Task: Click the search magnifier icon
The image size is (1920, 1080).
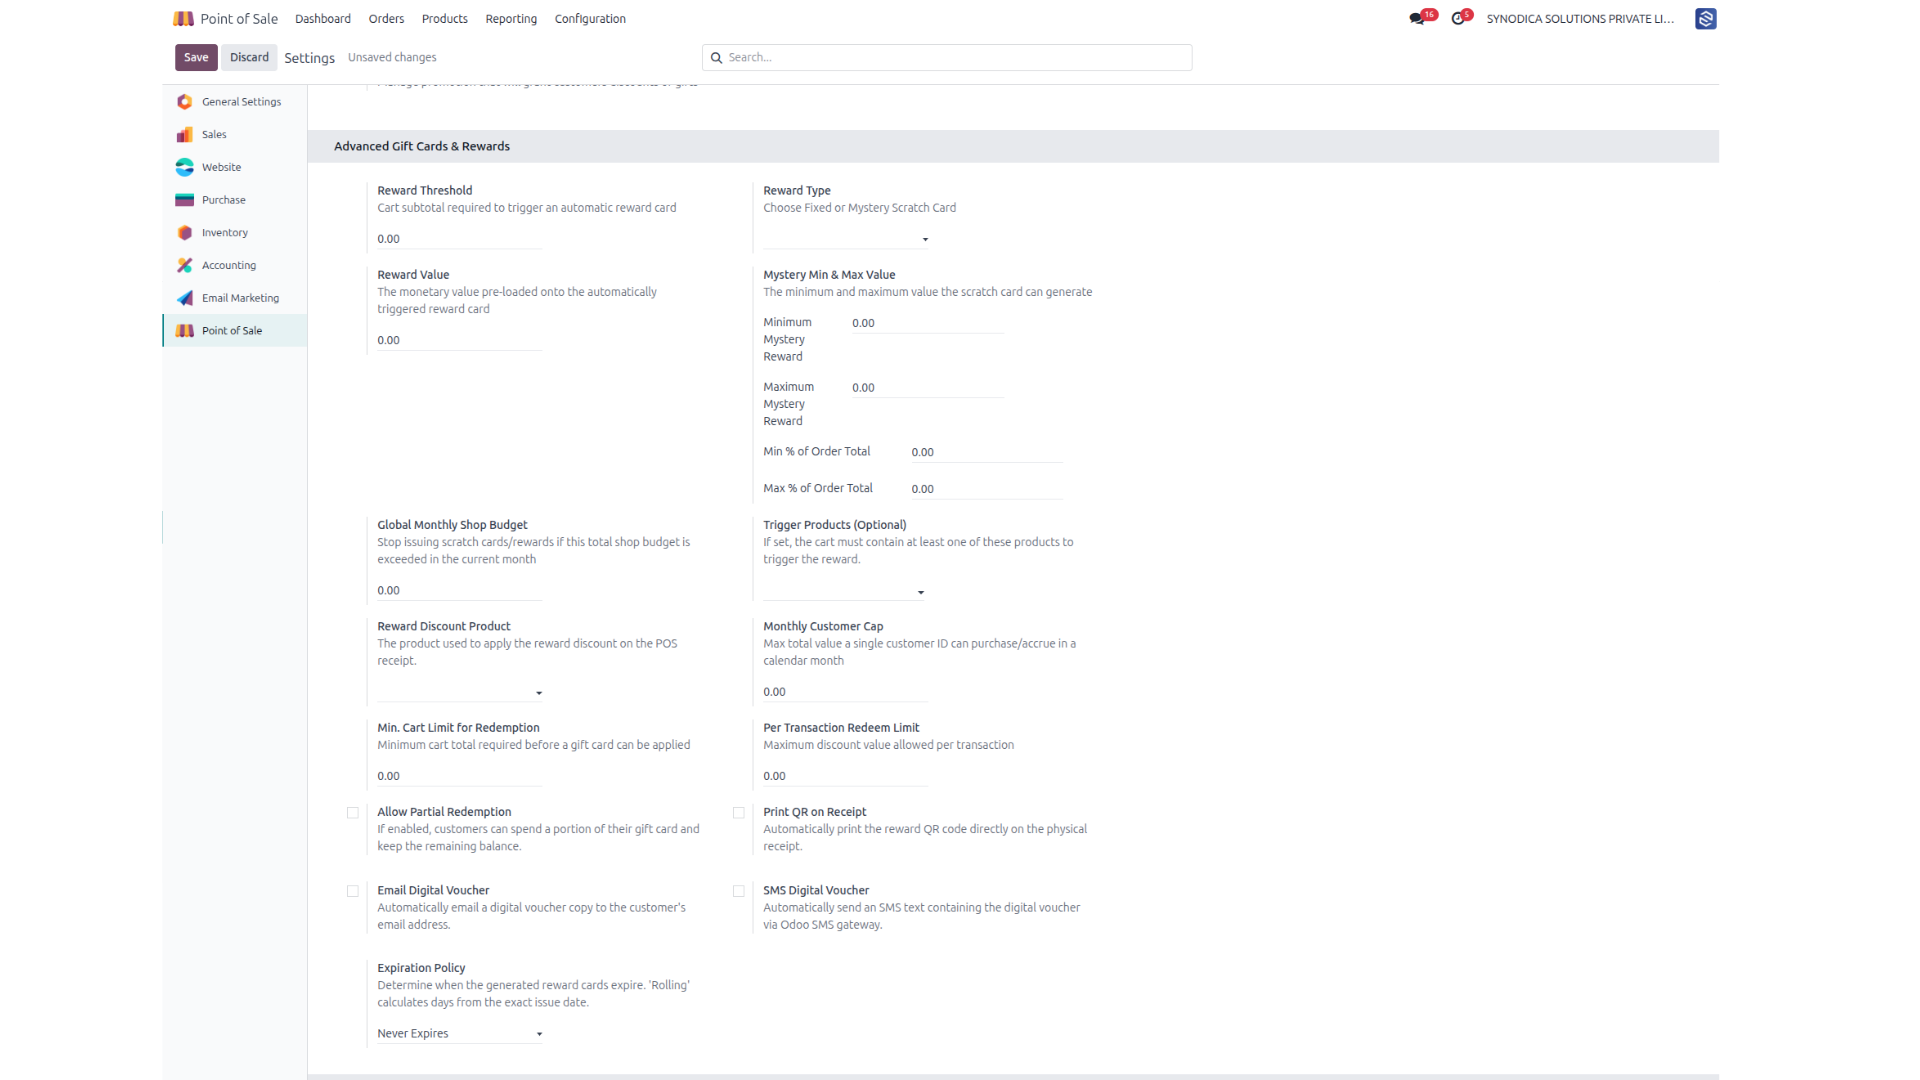Action: click(716, 58)
